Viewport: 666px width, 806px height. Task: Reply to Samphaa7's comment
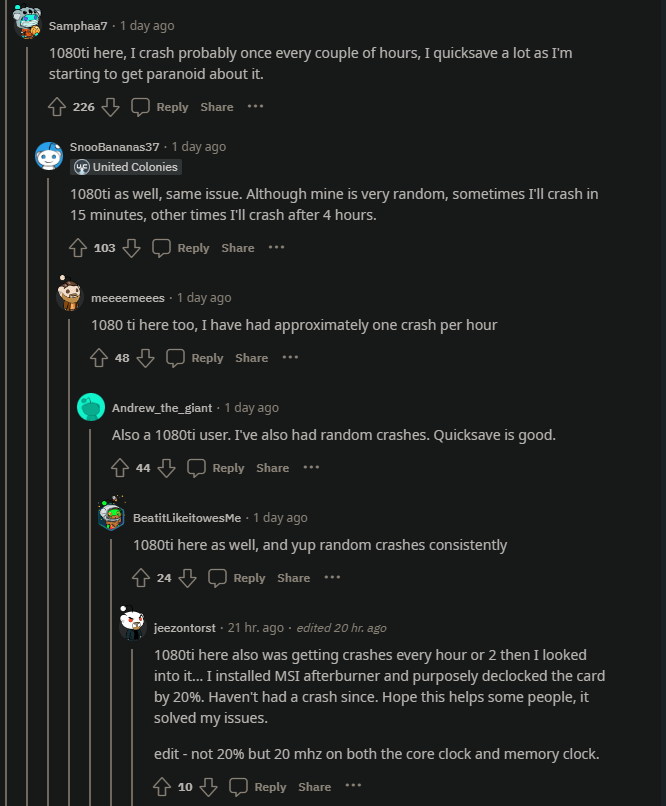click(161, 107)
